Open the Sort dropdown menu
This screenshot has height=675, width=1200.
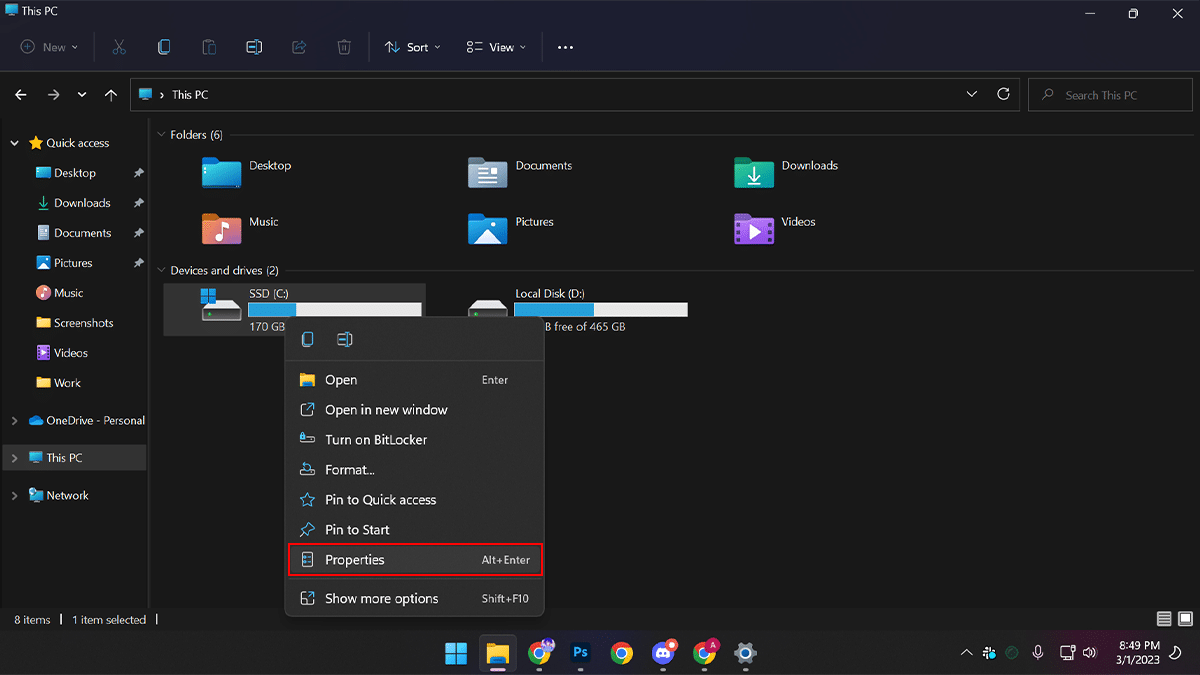pyautogui.click(x=412, y=47)
